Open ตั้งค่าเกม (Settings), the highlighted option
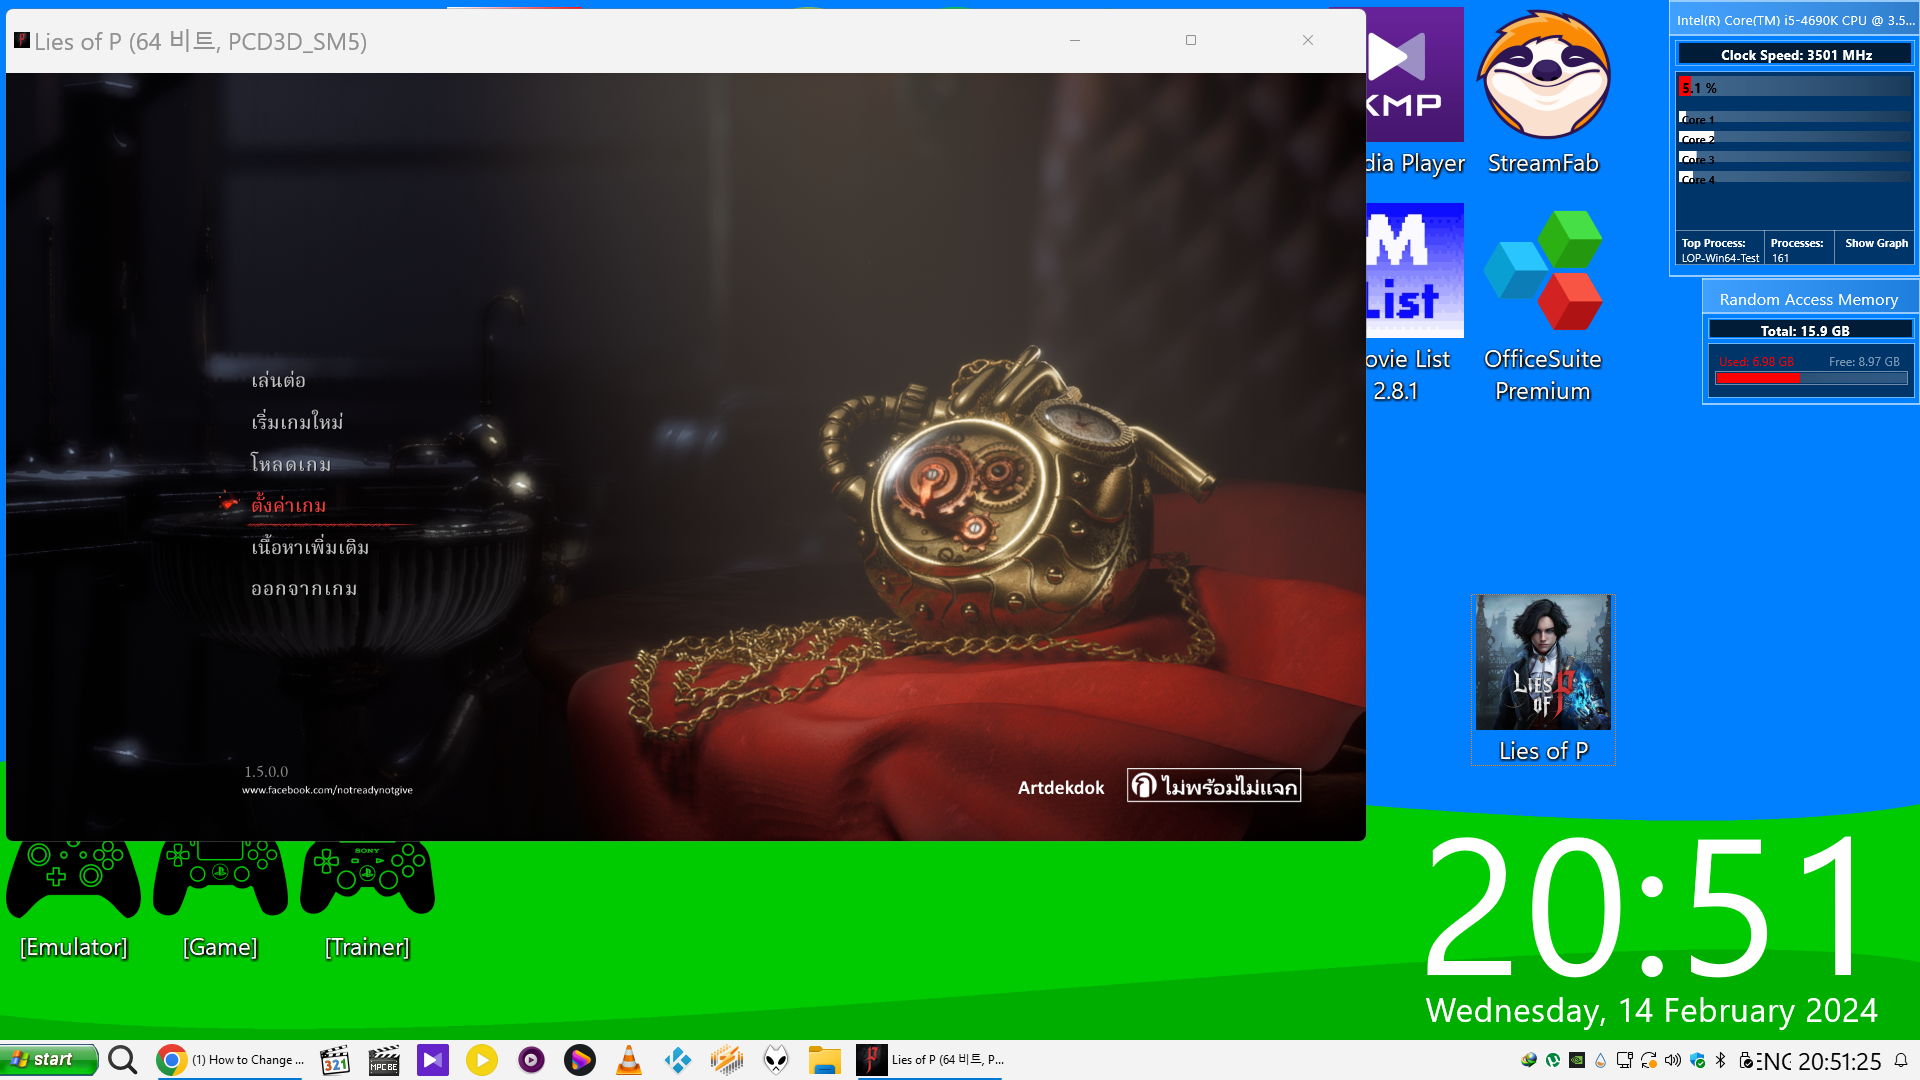 pos(288,505)
